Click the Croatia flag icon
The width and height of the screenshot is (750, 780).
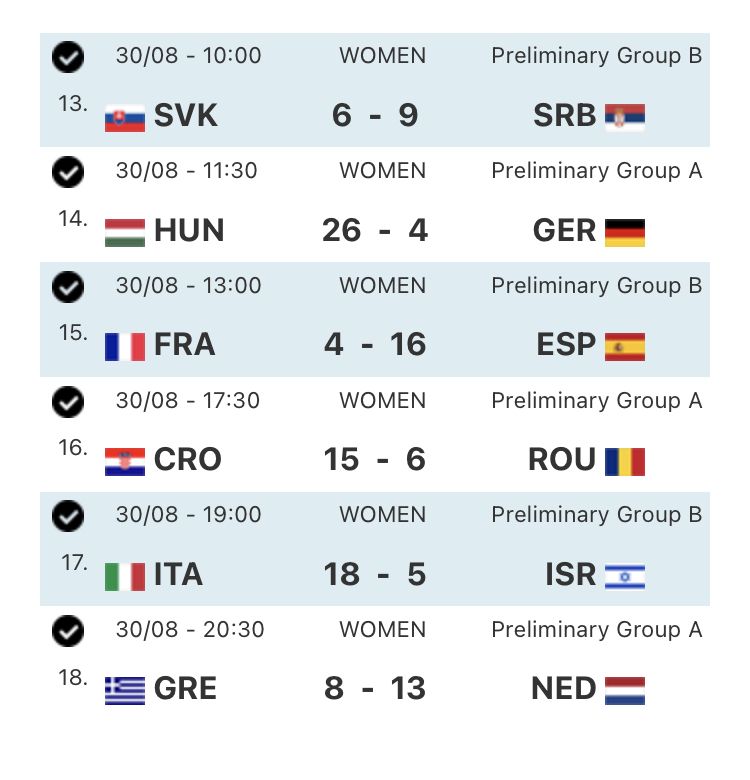click(125, 462)
